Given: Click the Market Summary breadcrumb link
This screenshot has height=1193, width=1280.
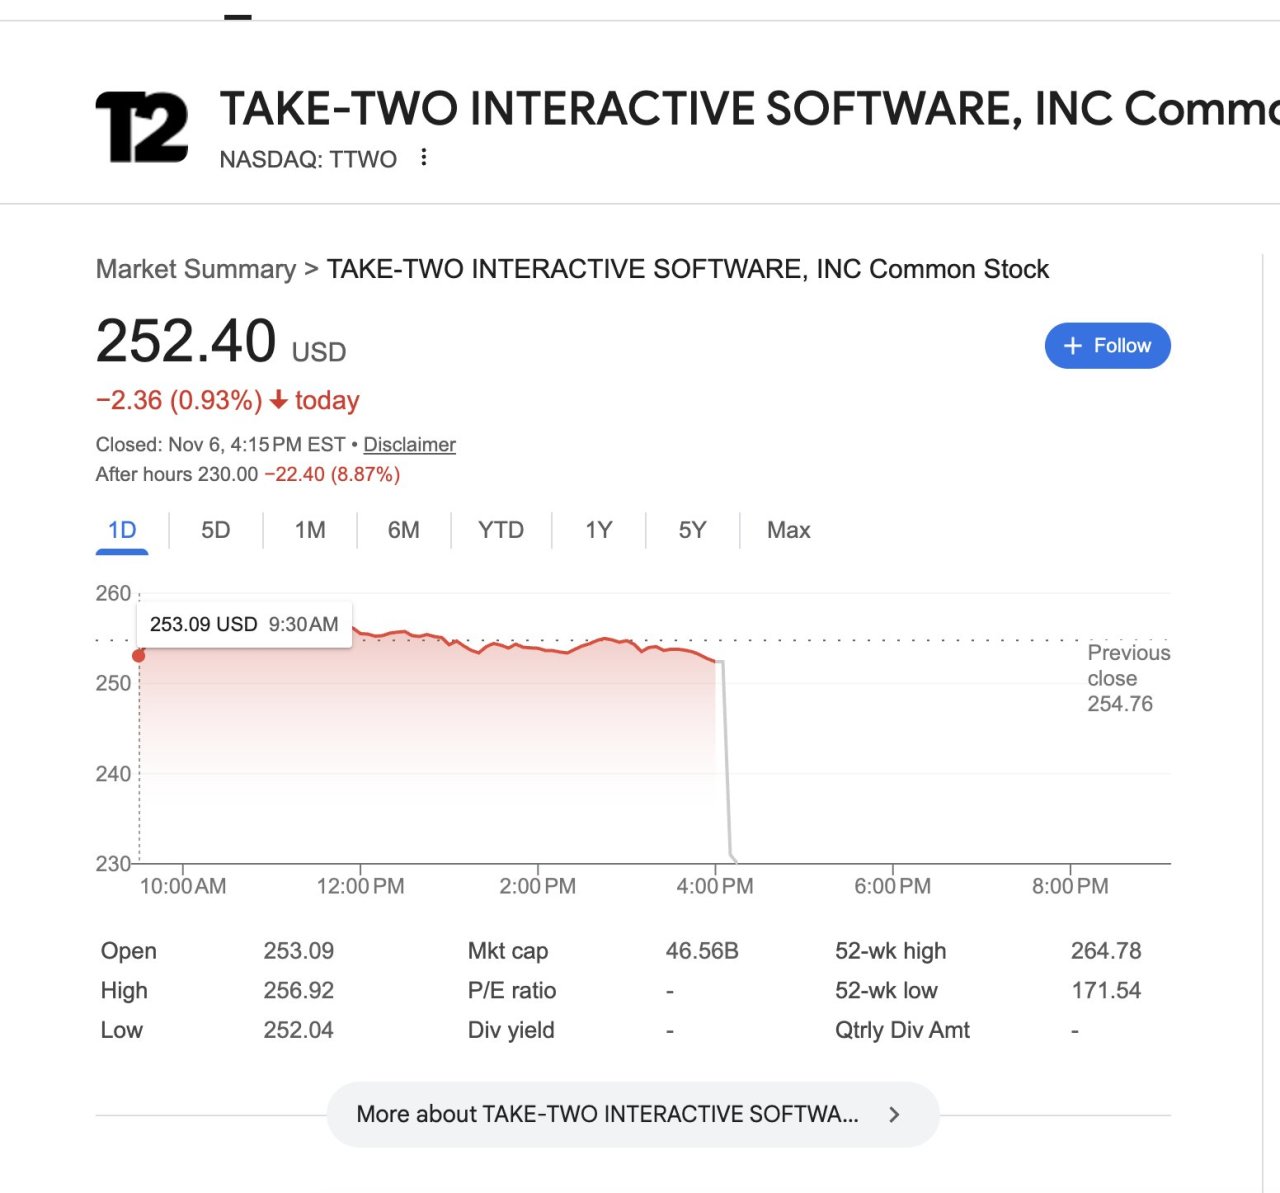Looking at the screenshot, I should [x=196, y=269].
